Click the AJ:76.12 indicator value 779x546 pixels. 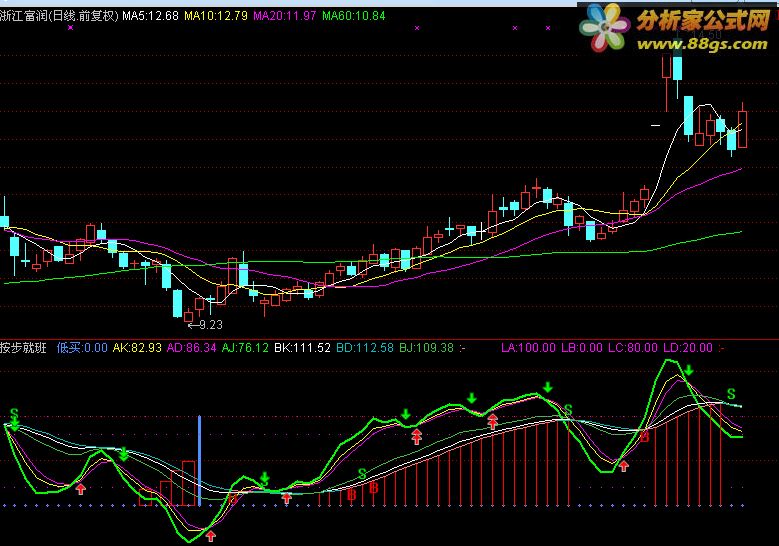(245, 348)
